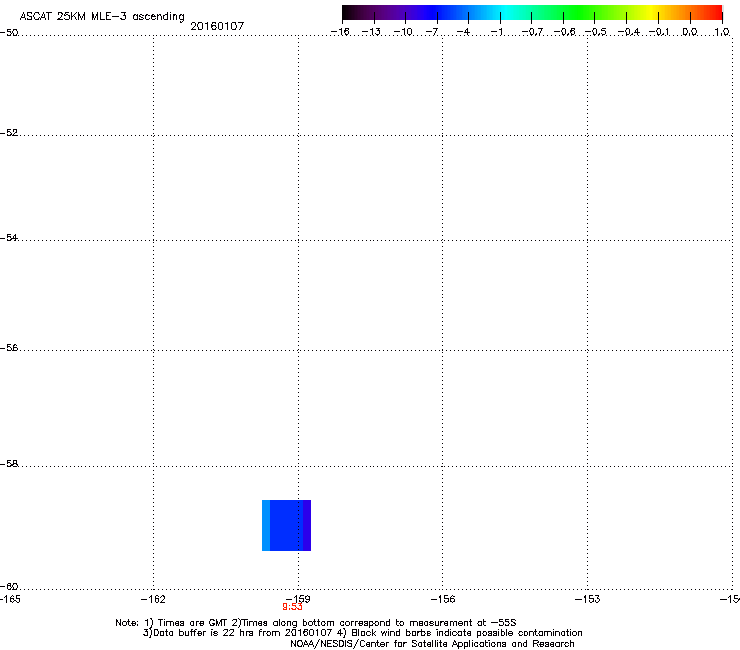Click the -52 latitude axis label

9,133
